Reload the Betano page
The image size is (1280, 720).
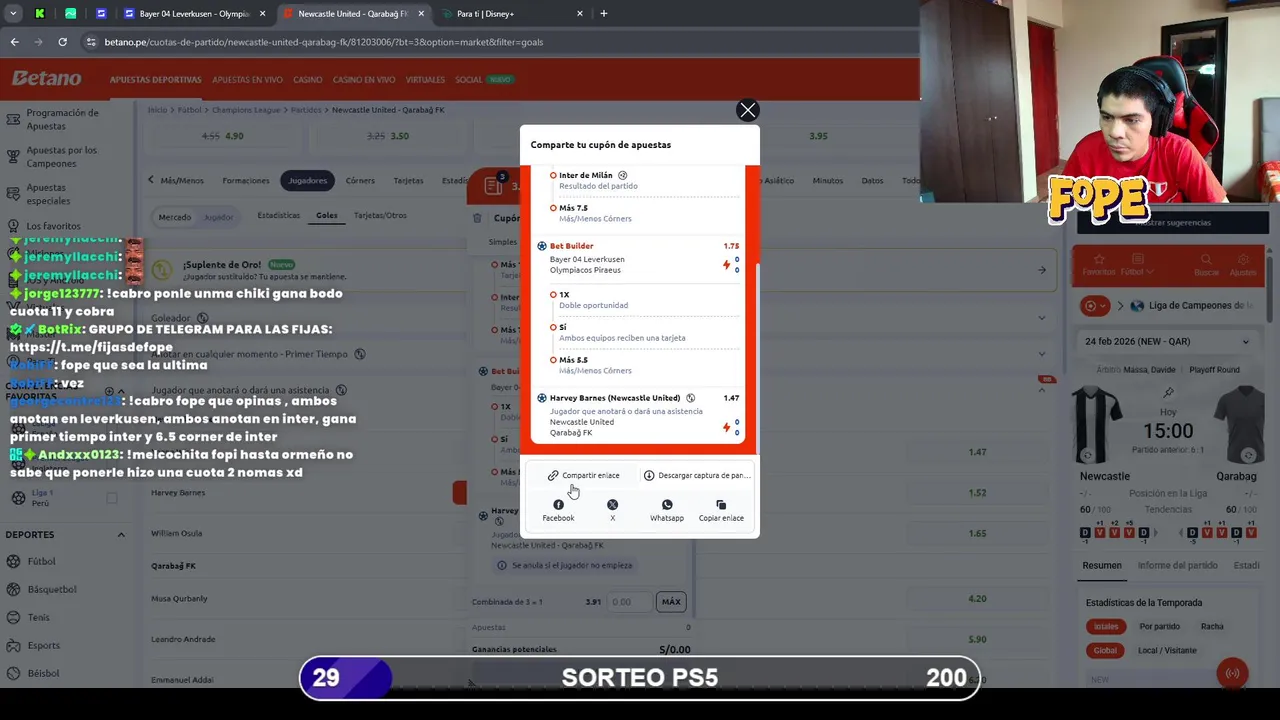point(62,42)
